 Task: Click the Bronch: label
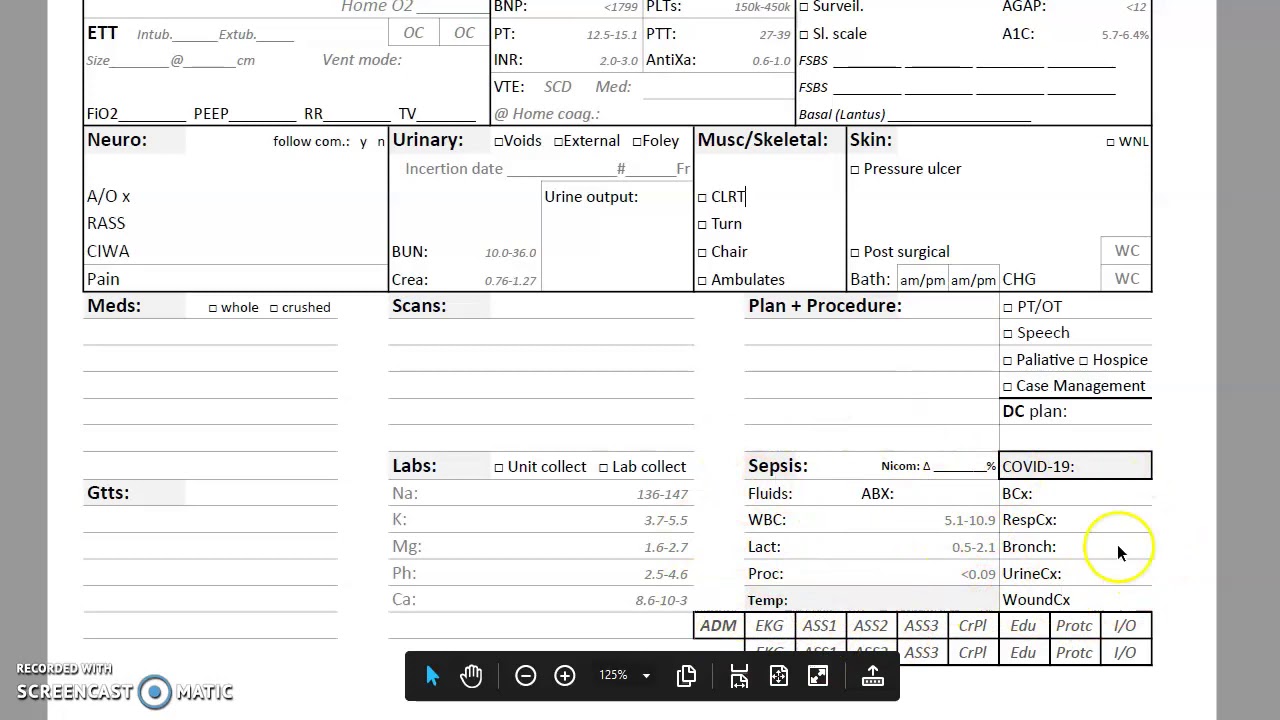click(x=1029, y=547)
